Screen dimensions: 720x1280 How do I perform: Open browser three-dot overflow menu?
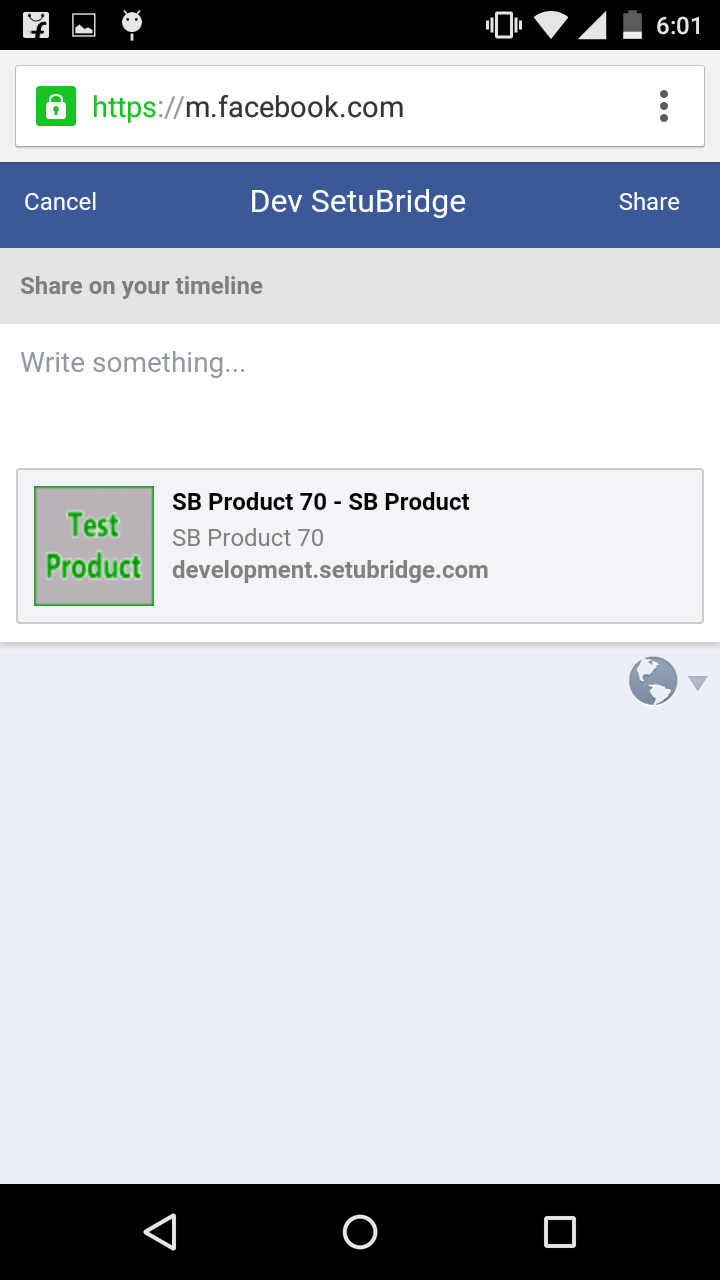[x=663, y=106]
